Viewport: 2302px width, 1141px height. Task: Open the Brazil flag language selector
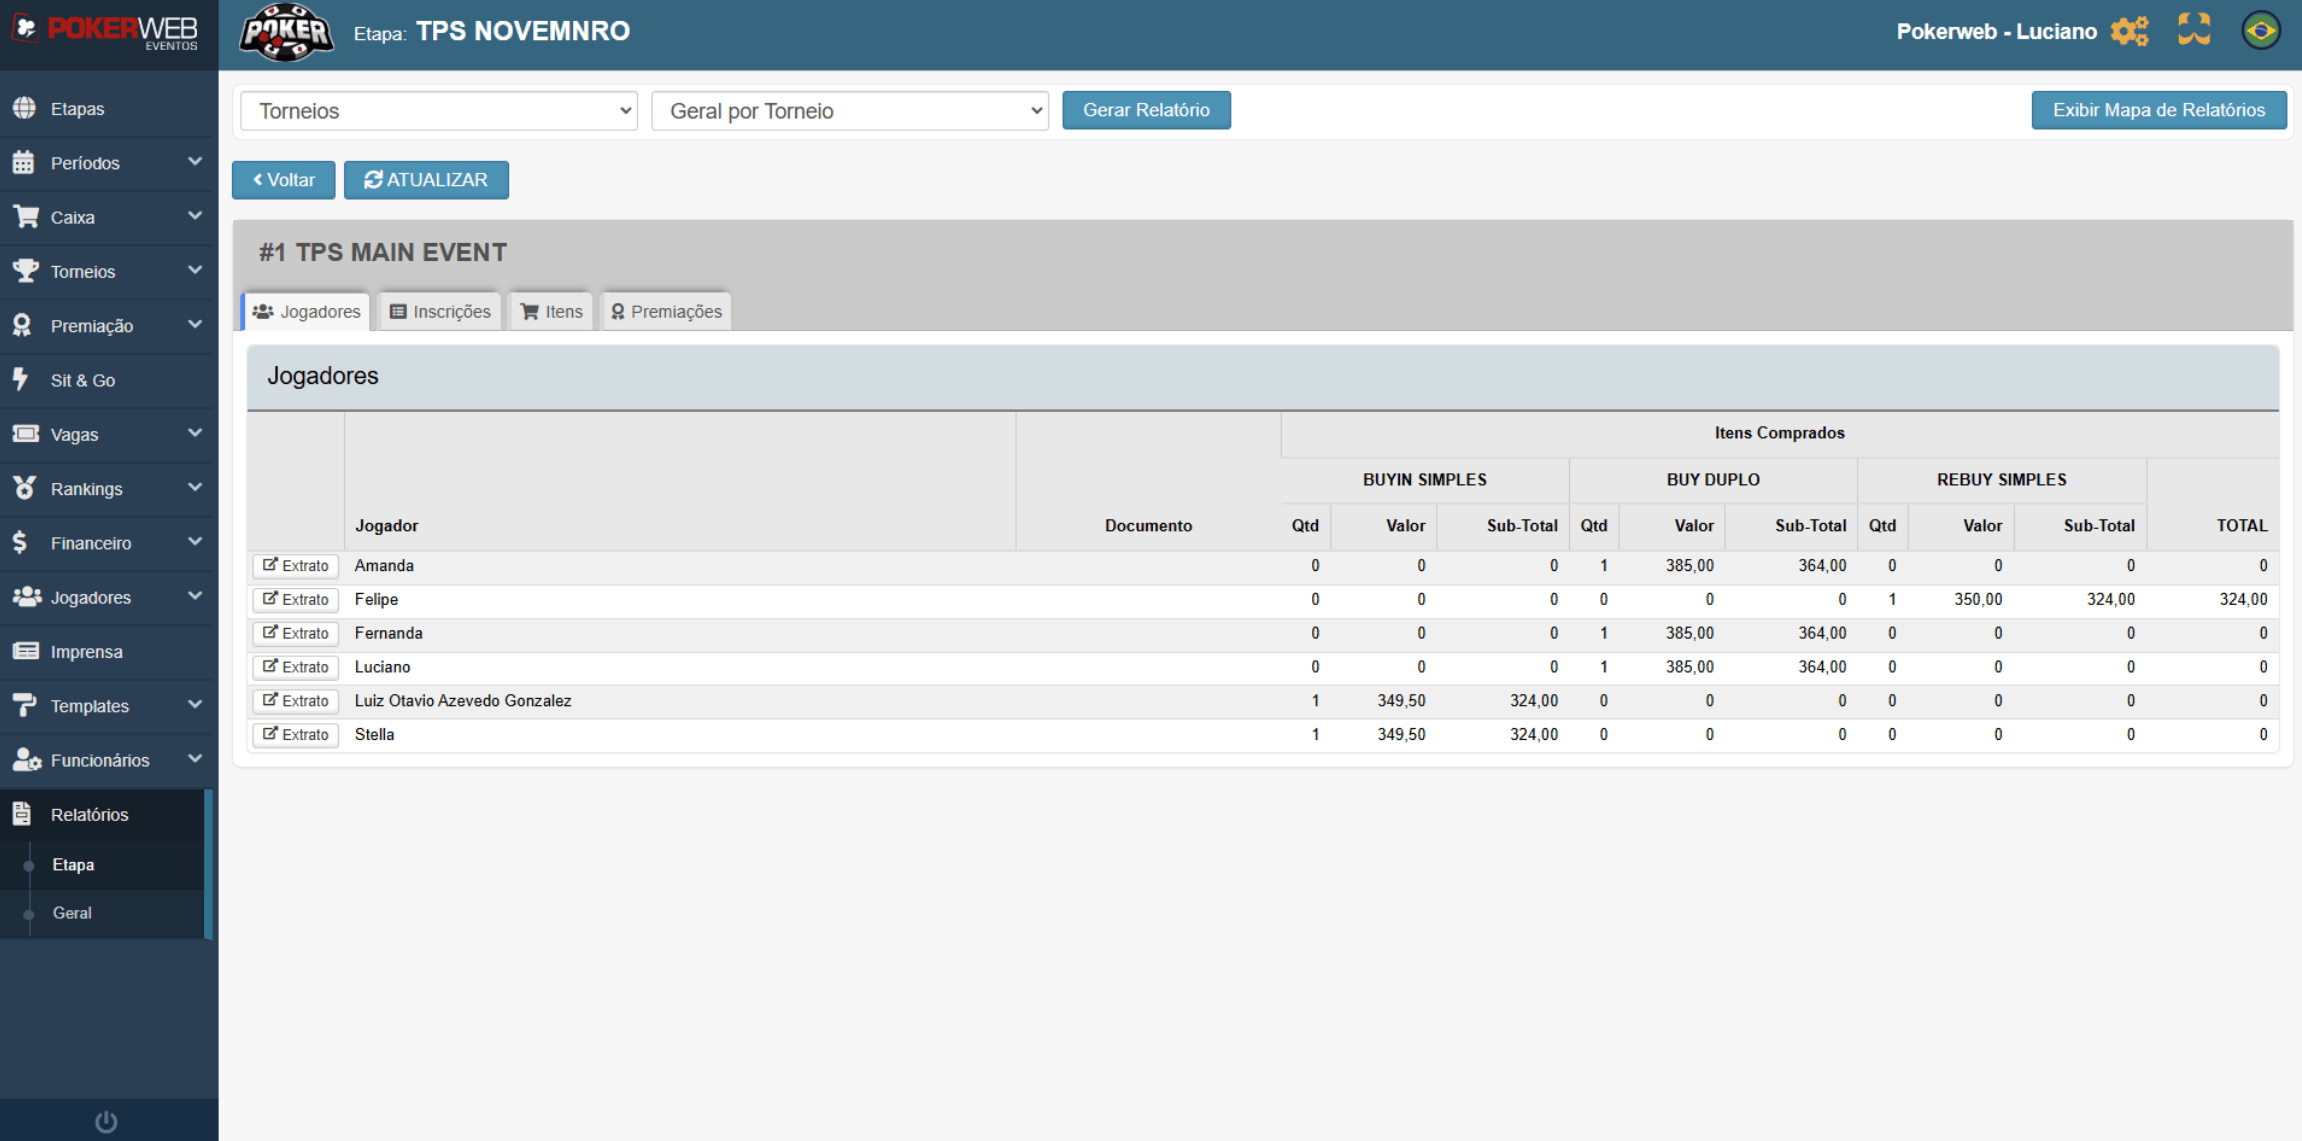(2260, 31)
